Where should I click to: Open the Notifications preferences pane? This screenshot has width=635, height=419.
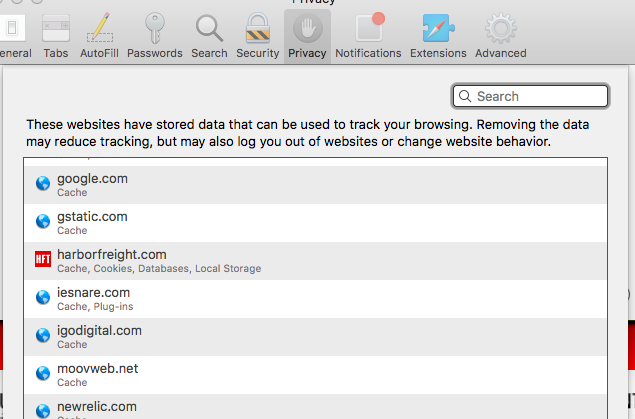coord(368,35)
